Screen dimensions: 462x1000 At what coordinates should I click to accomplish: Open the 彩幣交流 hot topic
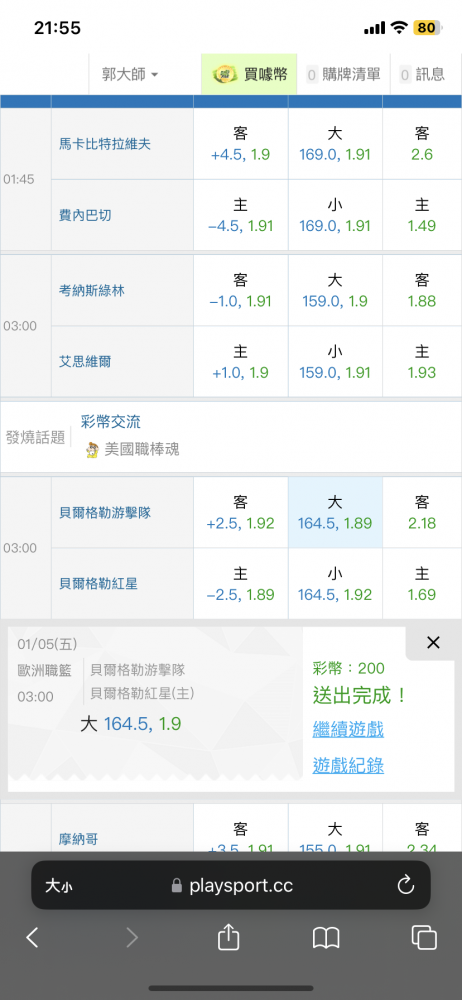(x=111, y=422)
